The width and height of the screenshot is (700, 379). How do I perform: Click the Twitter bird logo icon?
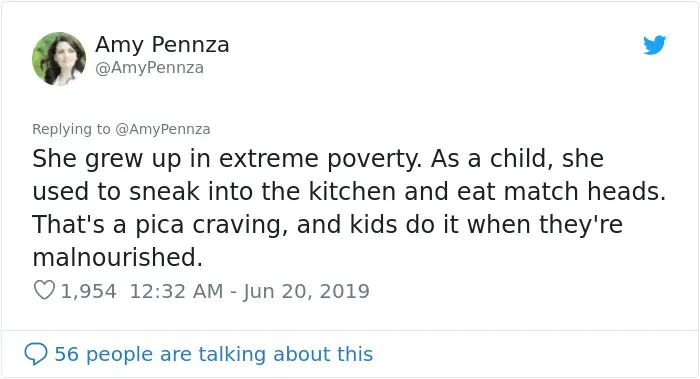point(654,45)
